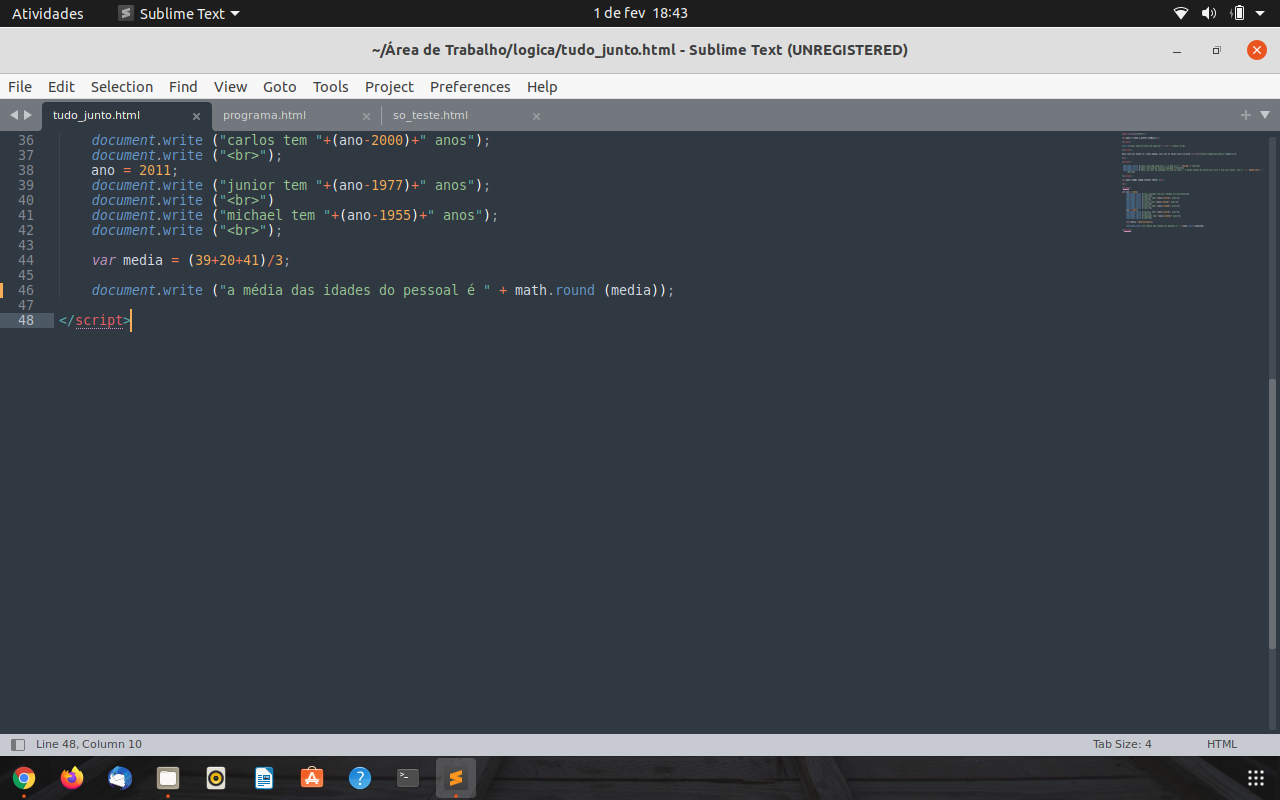The height and width of the screenshot is (800, 1280).
Task: Open the Selection menu
Action: (122, 87)
